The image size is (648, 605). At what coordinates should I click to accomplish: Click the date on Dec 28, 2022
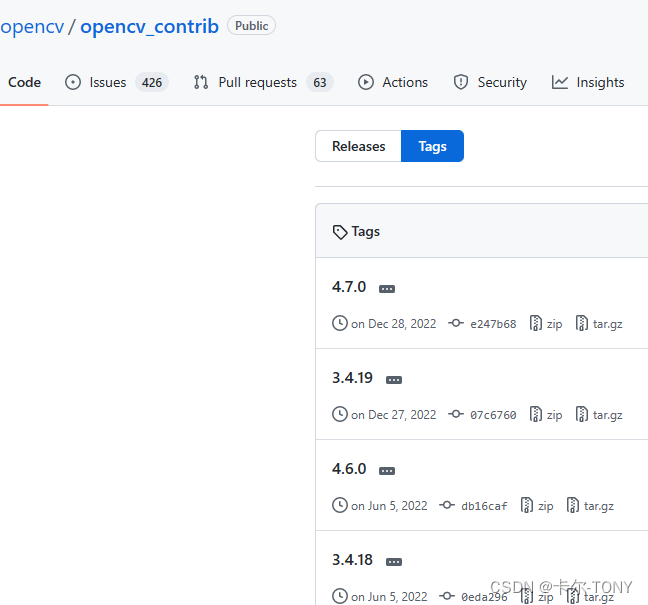tap(393, 324)
